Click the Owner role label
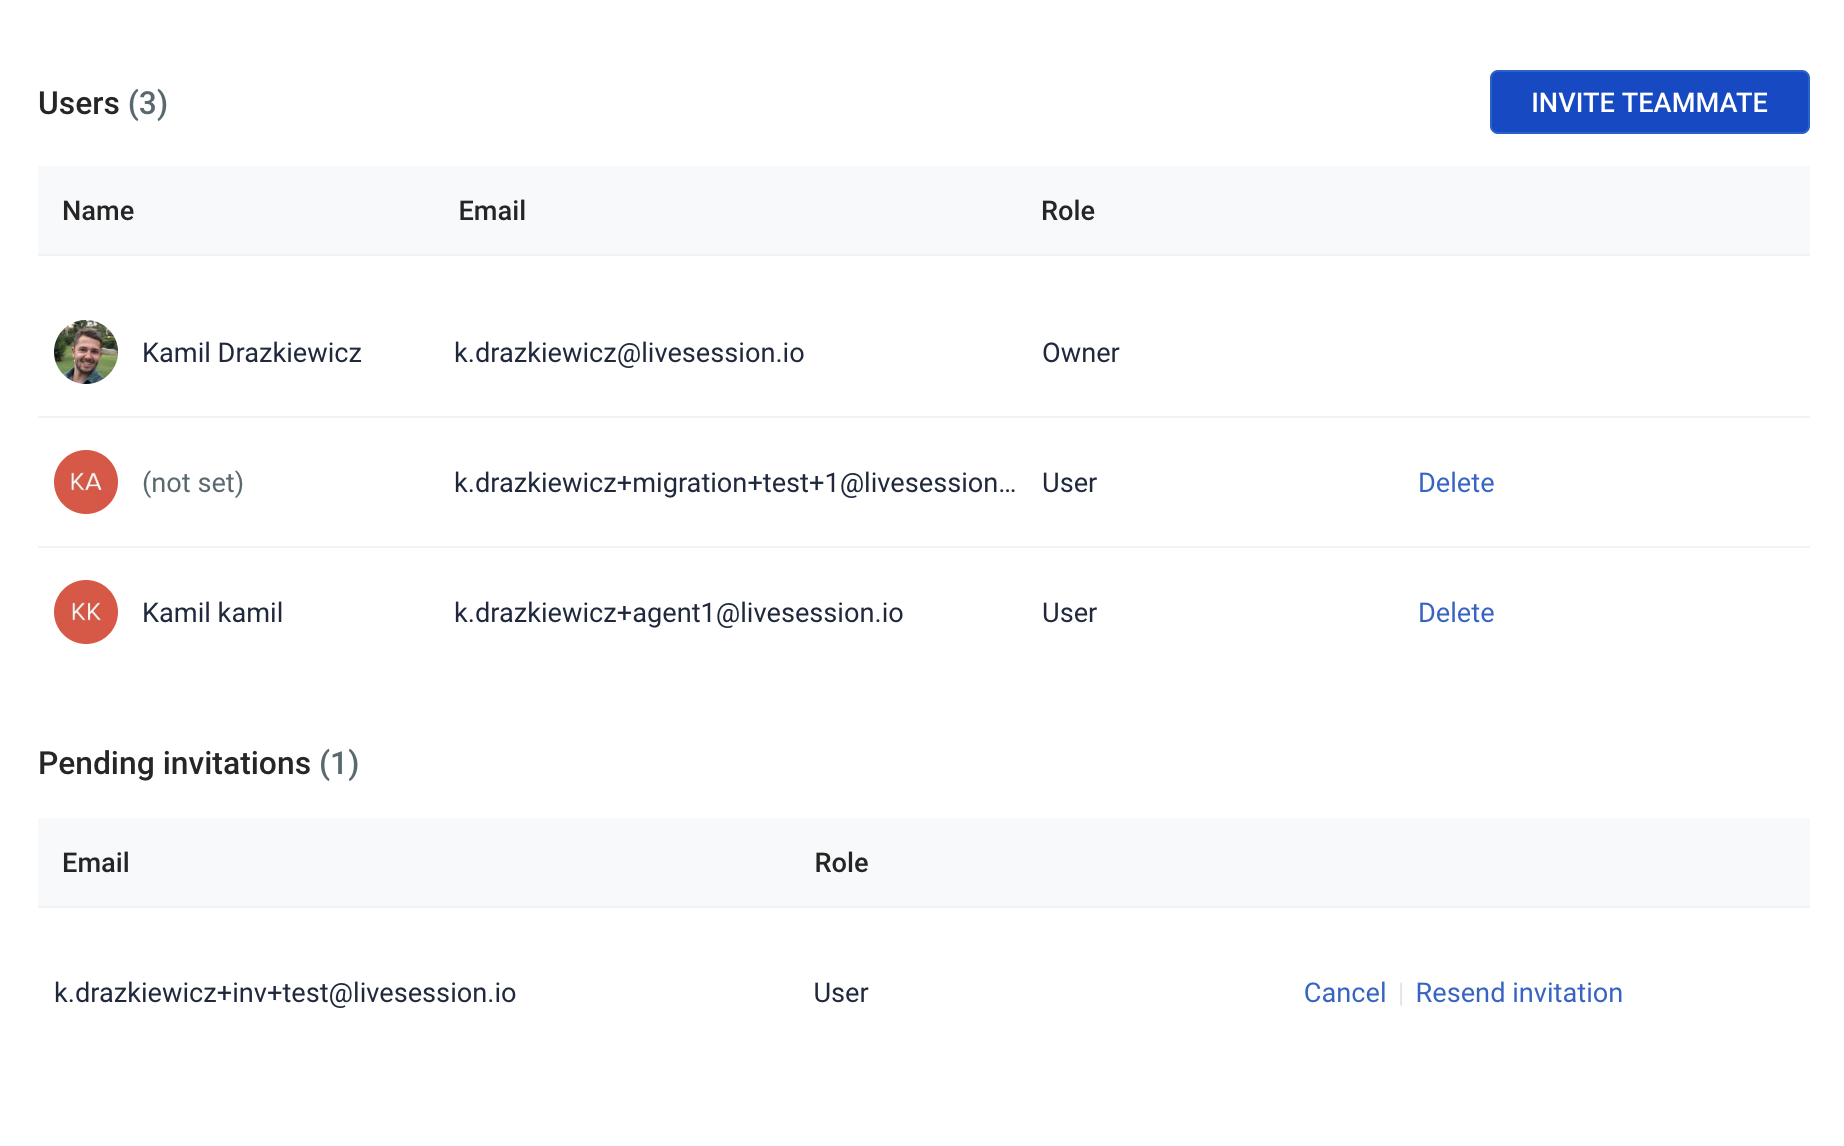The height and width of the screenshot is (1146, 1844). 1080,353
